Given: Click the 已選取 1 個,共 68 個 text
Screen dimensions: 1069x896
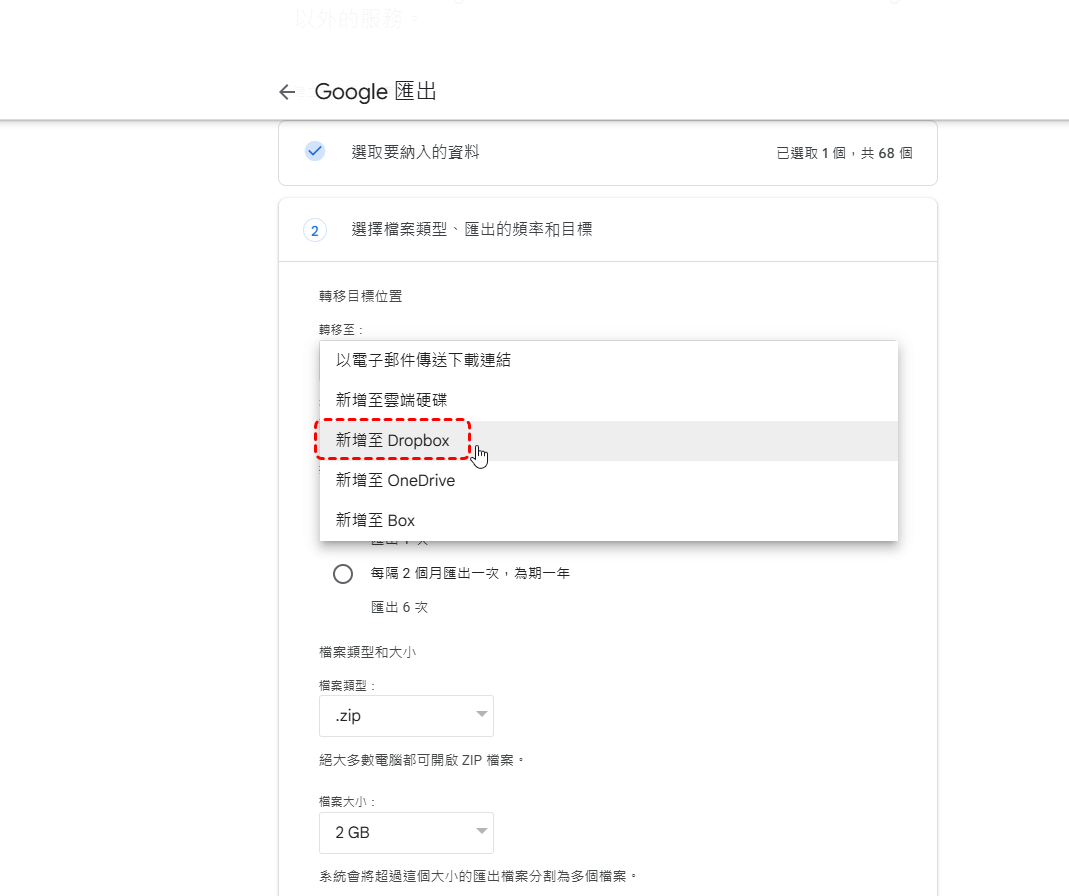Looking at the screenshot, I should pos(844,153).
